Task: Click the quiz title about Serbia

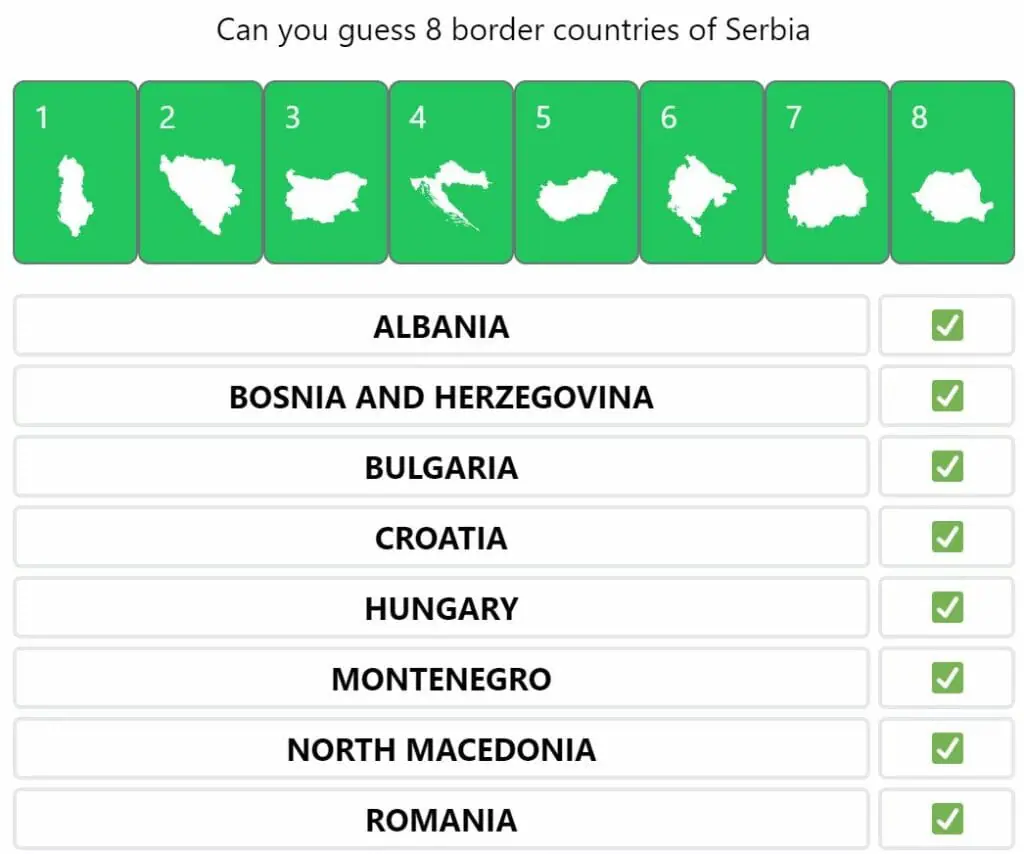Action: (x=513, y=30)
